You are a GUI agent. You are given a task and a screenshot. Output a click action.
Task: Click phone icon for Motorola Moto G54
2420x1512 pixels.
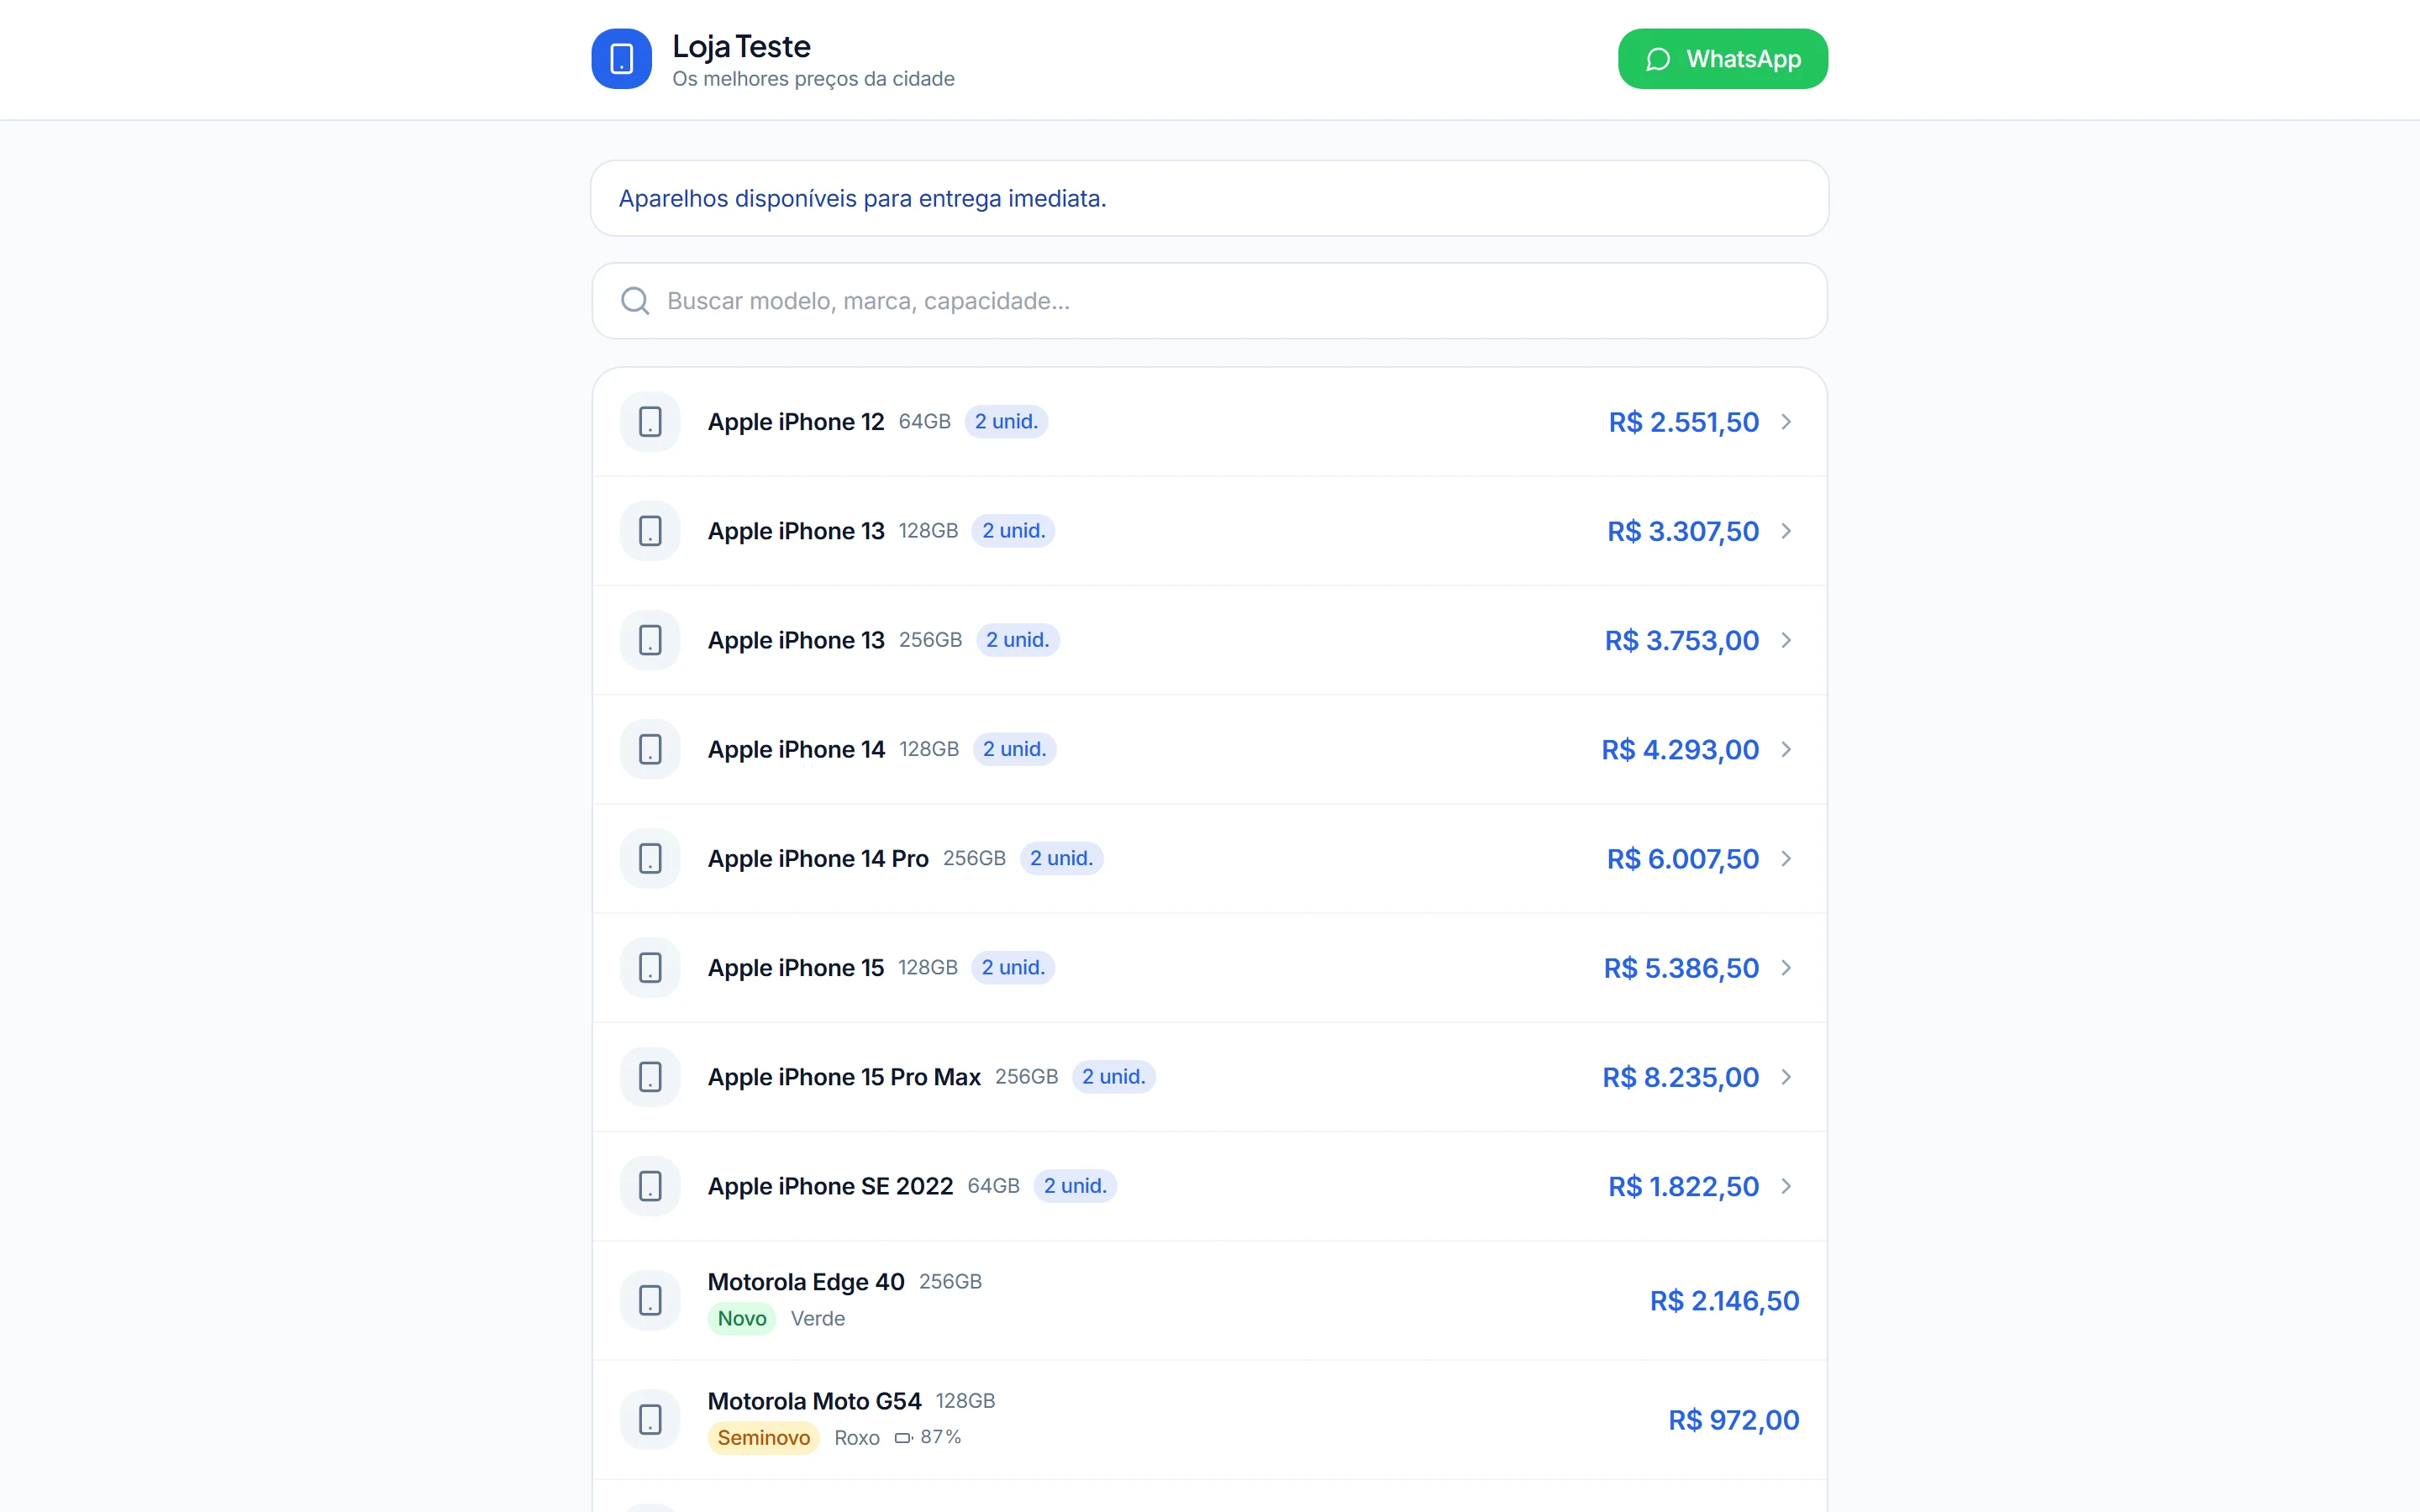tap(650, 1419)
